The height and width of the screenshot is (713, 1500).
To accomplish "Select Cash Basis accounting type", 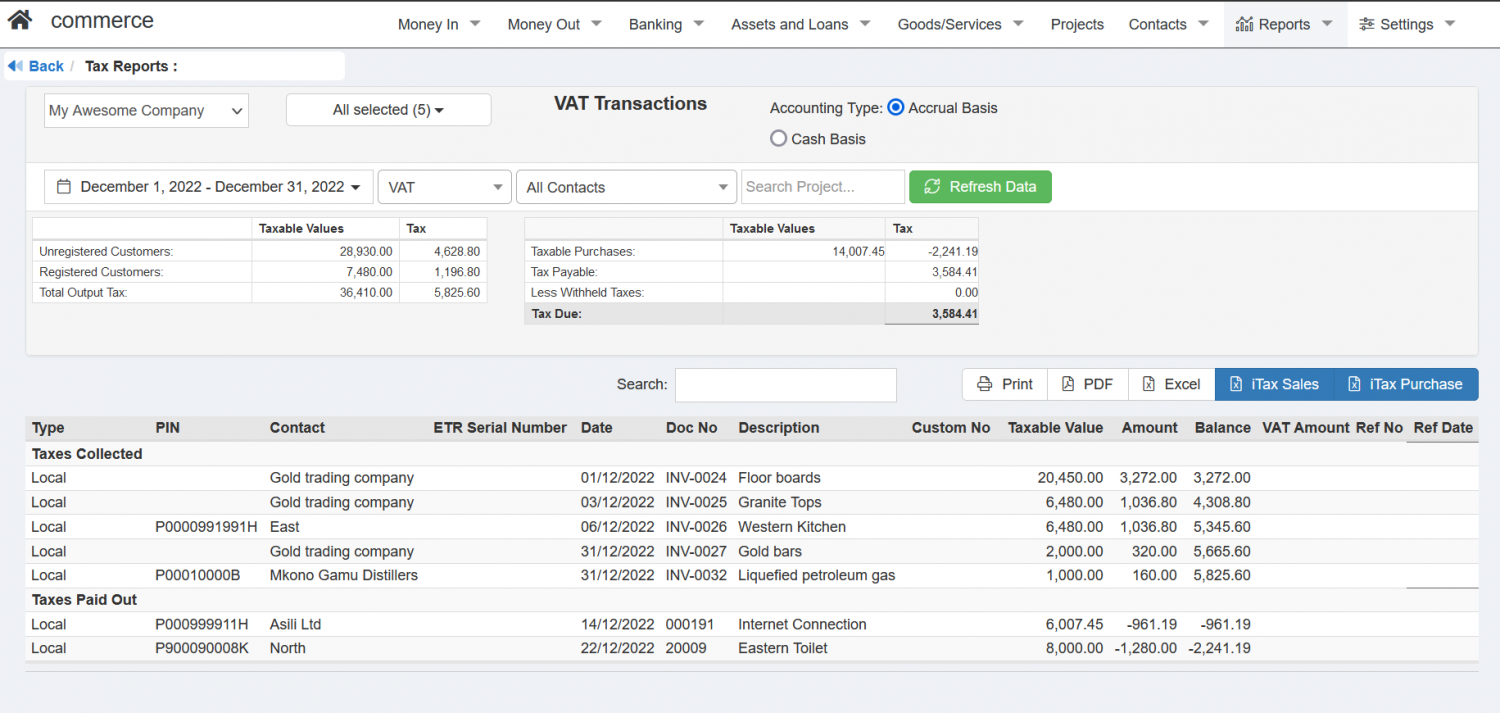I will pos(778,139).
